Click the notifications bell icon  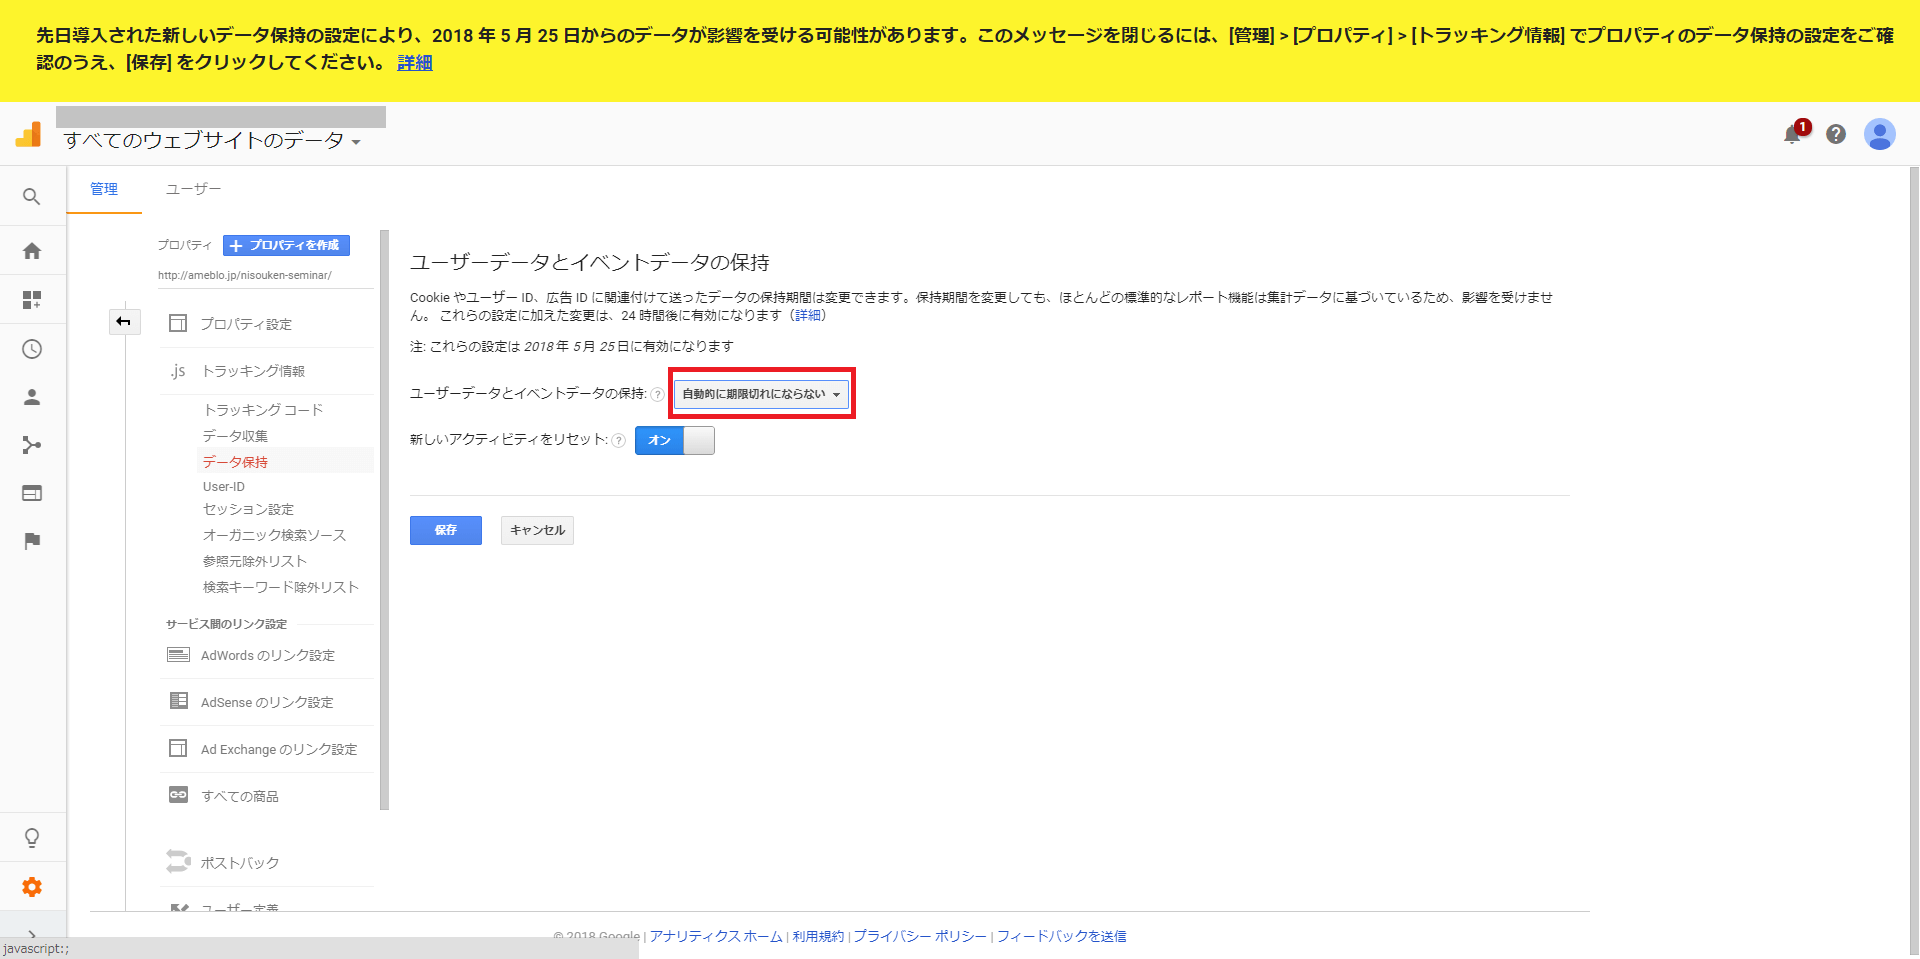pos(1793,134)
